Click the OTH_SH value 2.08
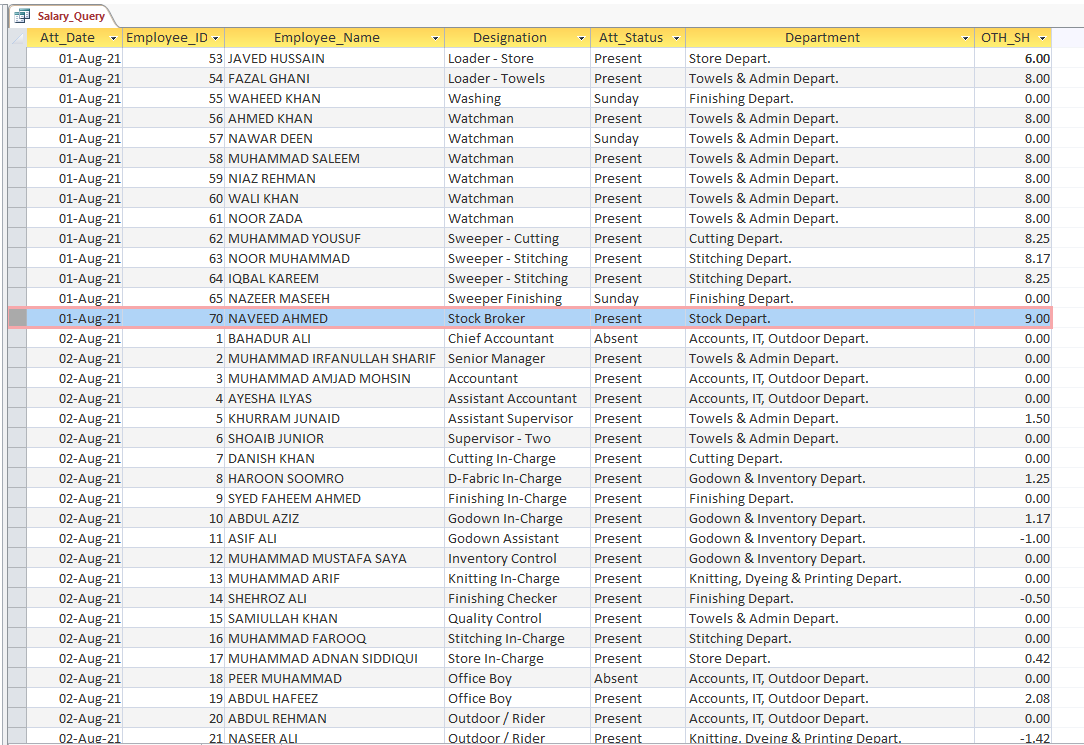 click(1013, 699)
